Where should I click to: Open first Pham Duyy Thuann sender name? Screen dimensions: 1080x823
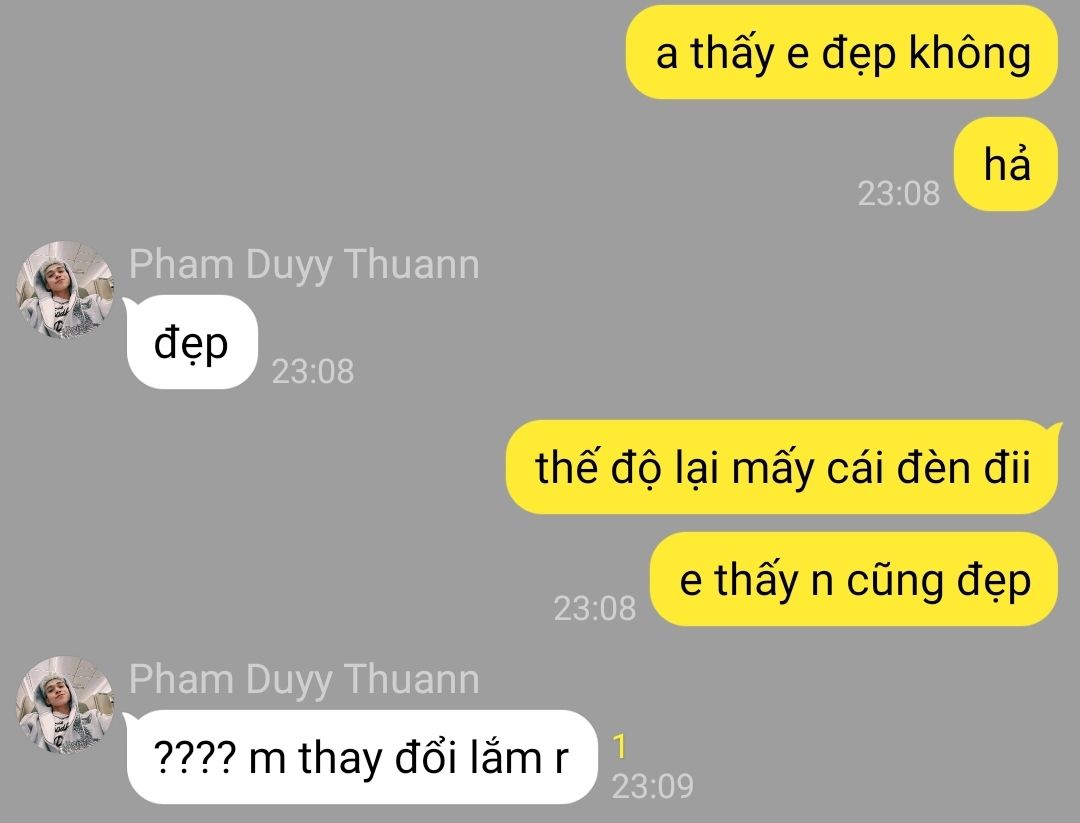[x=304, y=264]
